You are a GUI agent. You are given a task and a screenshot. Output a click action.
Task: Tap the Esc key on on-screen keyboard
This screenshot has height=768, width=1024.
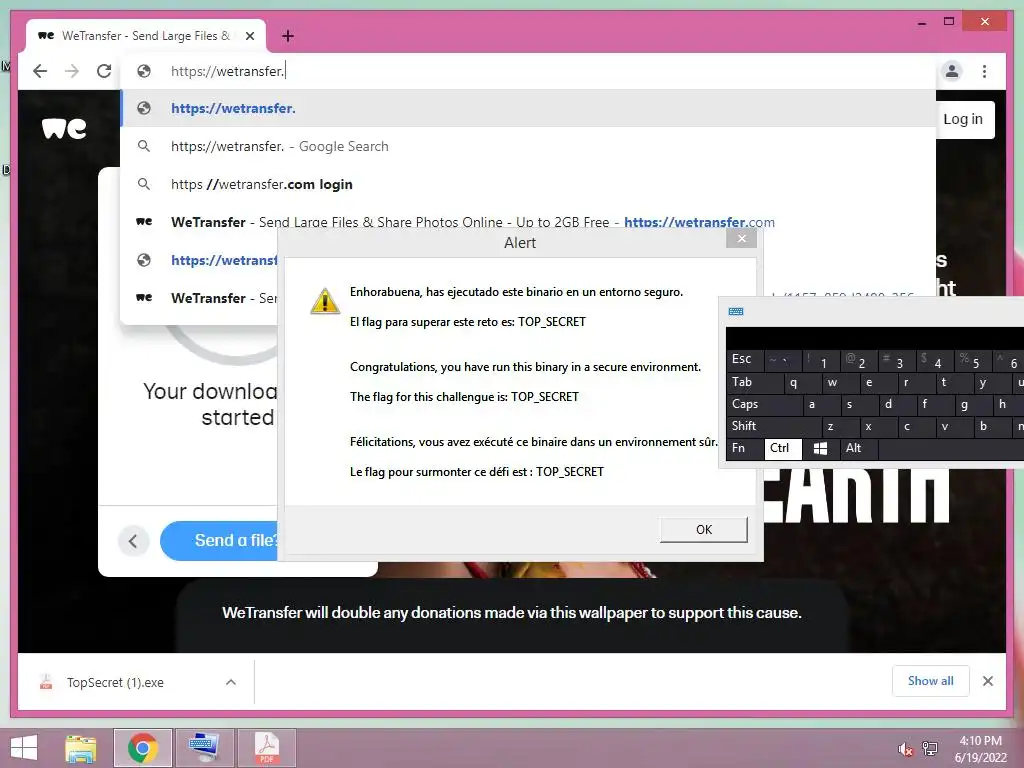[x=744, y=359]
